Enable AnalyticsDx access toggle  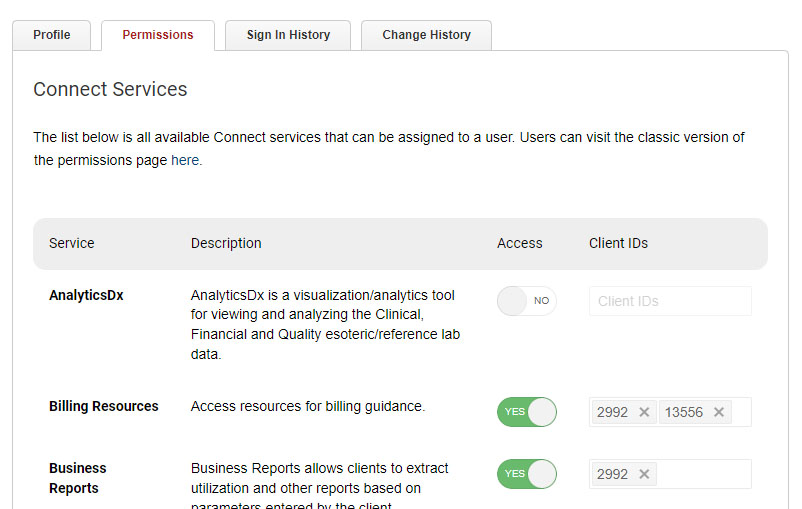[526, 301]
